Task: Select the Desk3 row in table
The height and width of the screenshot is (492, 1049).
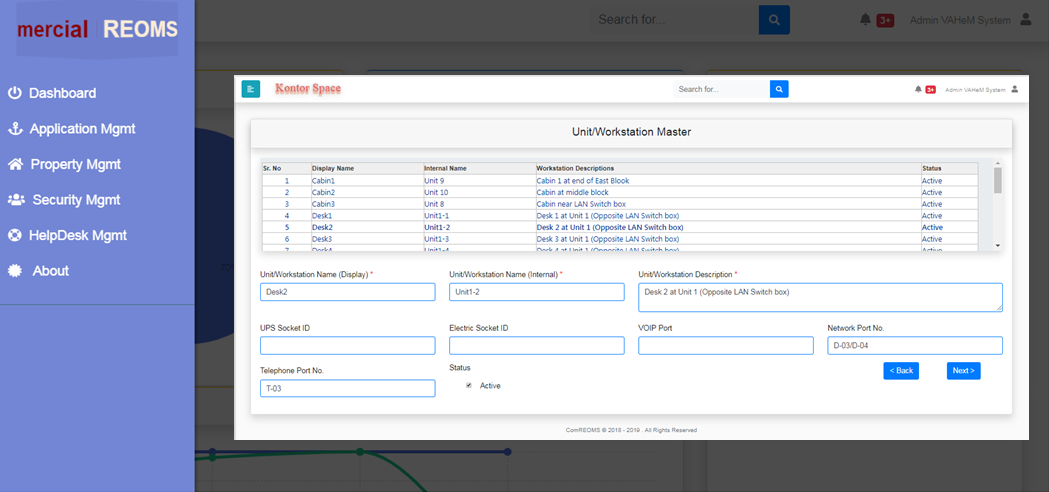Action: (x=619, y=239)
